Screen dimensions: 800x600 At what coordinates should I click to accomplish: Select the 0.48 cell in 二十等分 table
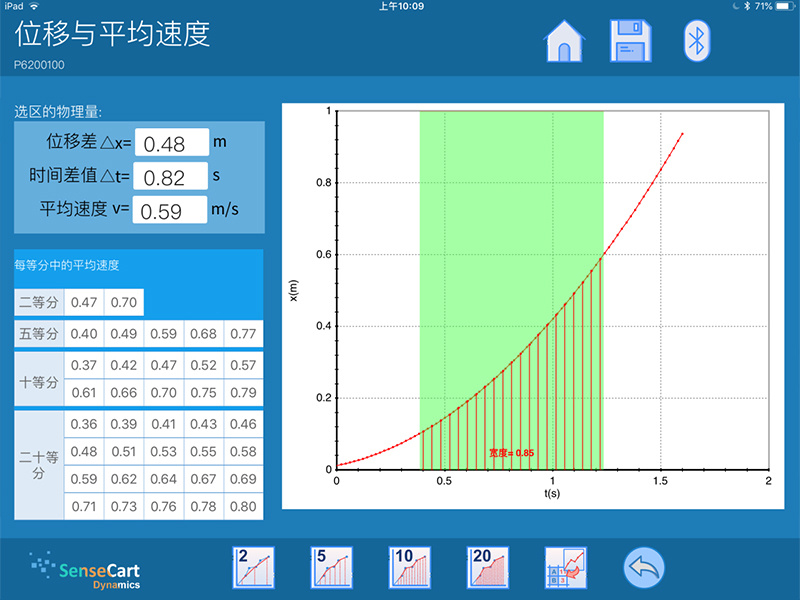pyautogui.click(x=84, y=452)
